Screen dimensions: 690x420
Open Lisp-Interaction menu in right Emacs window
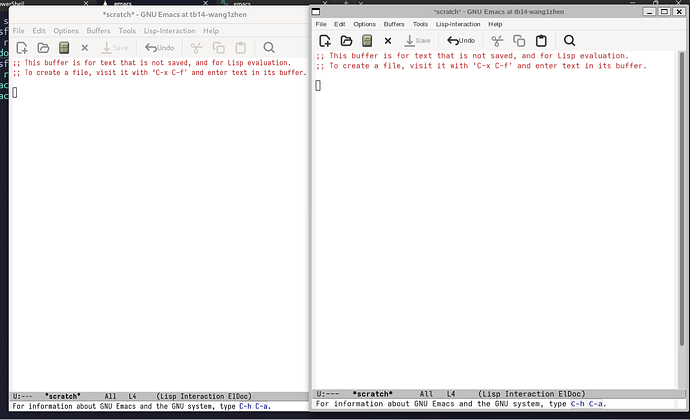pyautogui.click(x=458, y=24)
